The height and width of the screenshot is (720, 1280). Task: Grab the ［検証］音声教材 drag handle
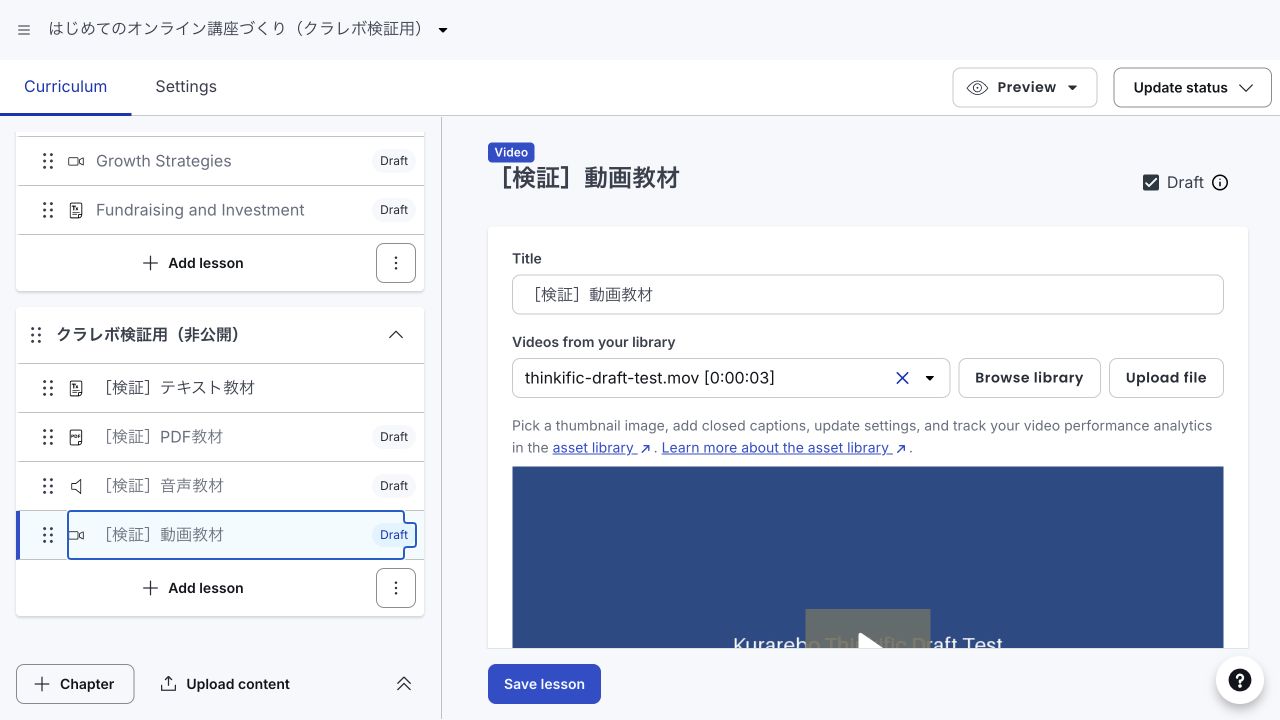(x=47, y=486)
